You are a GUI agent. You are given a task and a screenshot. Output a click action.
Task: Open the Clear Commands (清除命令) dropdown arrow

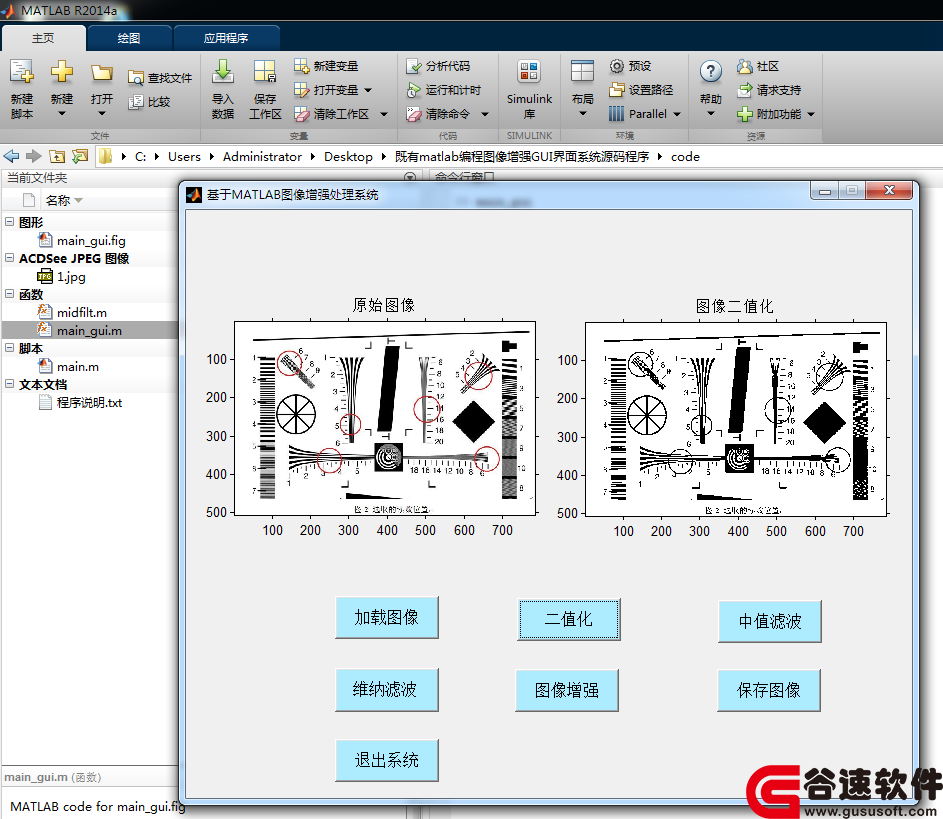(x=485, y=114)
